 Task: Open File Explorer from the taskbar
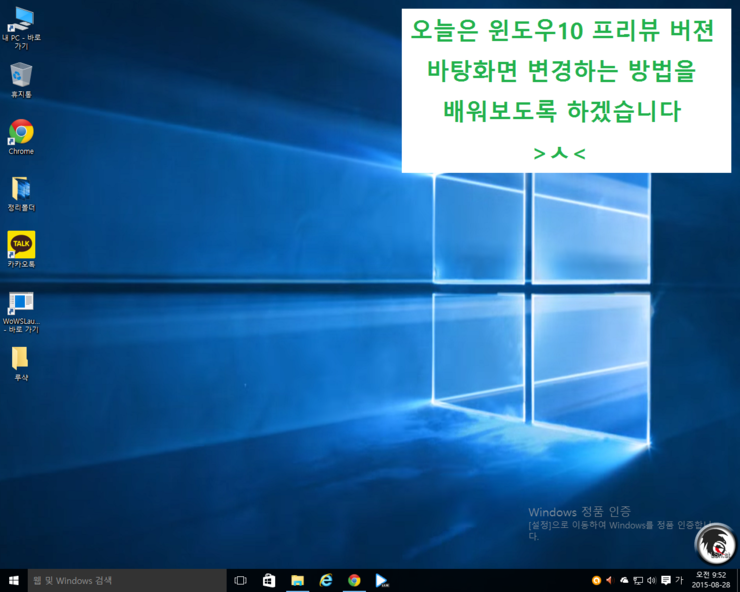[x=297, y=580]
